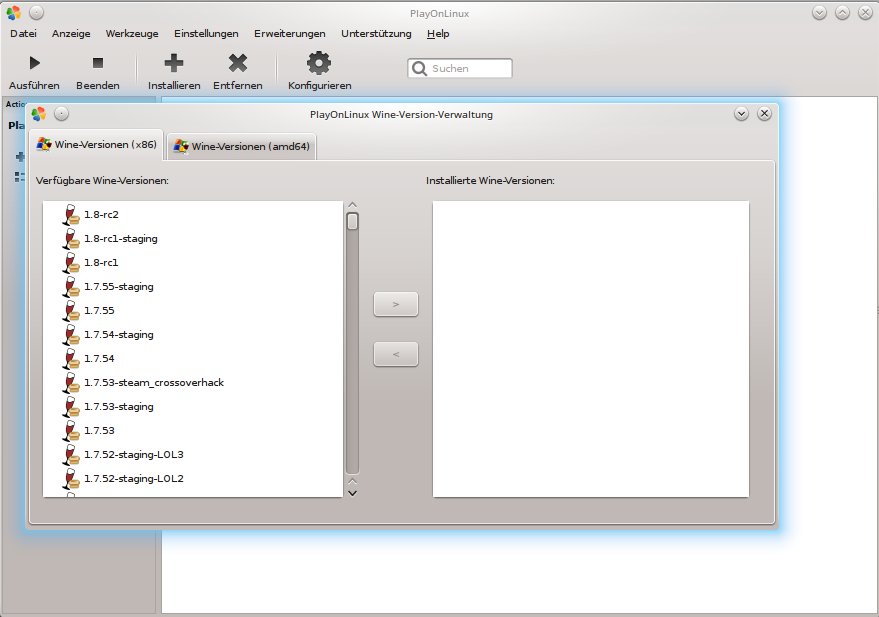Select version 1.7.53-staging in list
The image size is (879, 617).
(x=119, y=407)
